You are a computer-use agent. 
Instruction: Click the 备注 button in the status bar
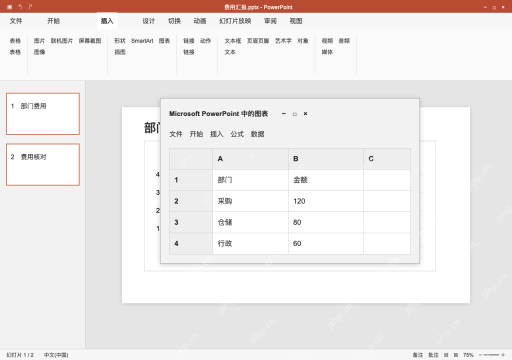tap(418, 355)
